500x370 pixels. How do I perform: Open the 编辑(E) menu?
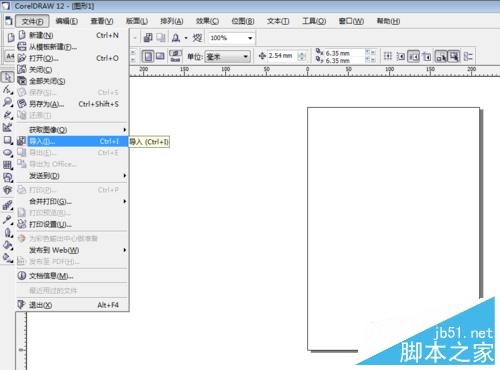coord(67,21)
